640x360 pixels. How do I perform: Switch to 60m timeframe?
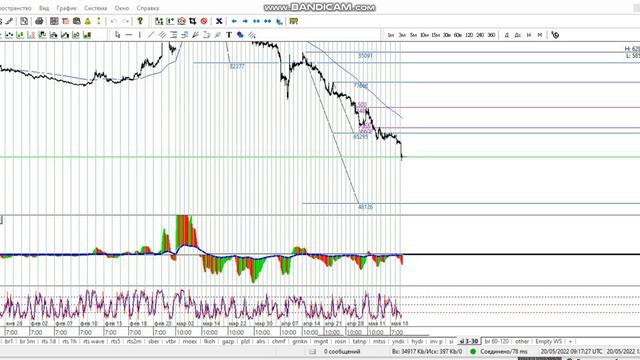click(x=458, y=35)
